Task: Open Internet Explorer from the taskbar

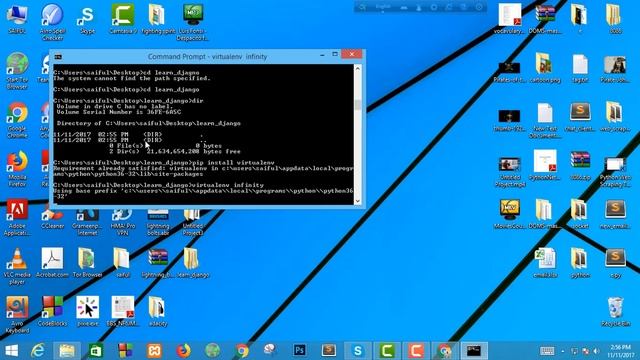Action: pyautogui.click(x=38, y=351)
